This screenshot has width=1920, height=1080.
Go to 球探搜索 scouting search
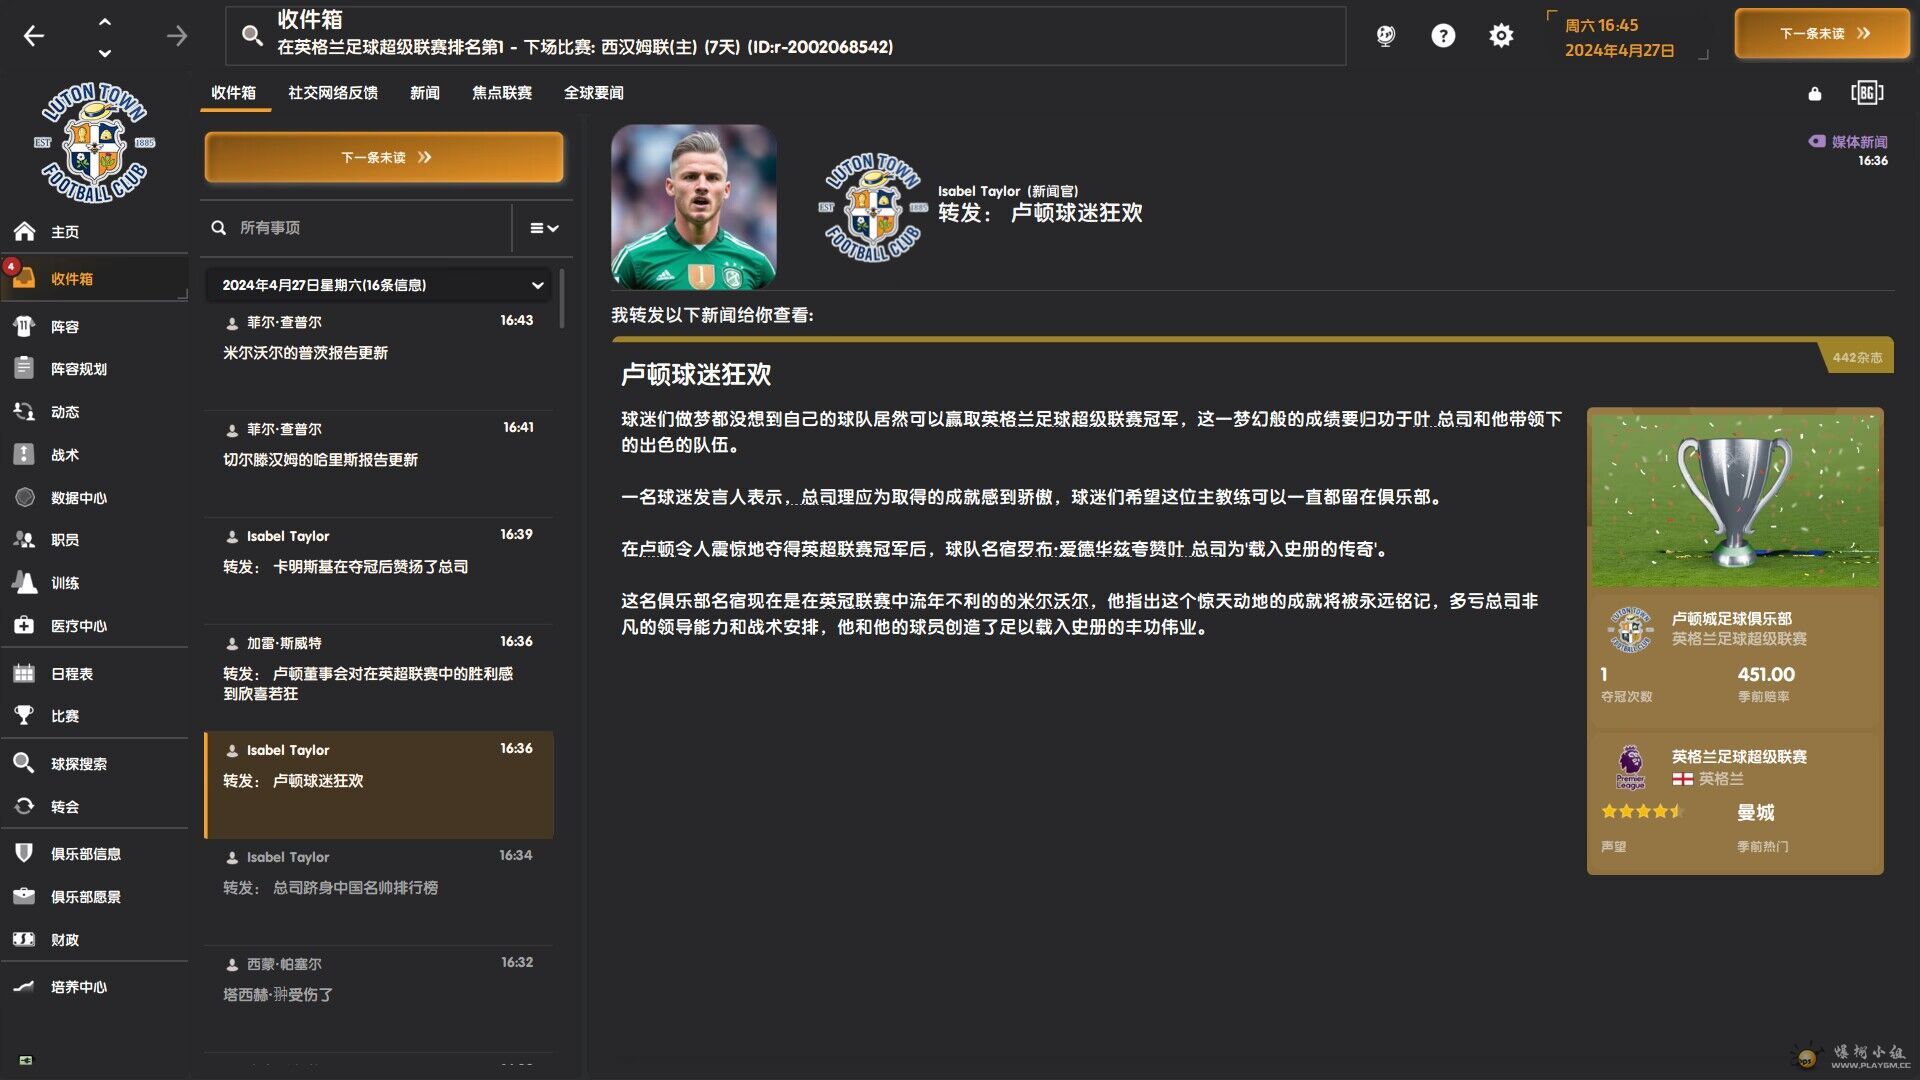(x=78, y=764)
